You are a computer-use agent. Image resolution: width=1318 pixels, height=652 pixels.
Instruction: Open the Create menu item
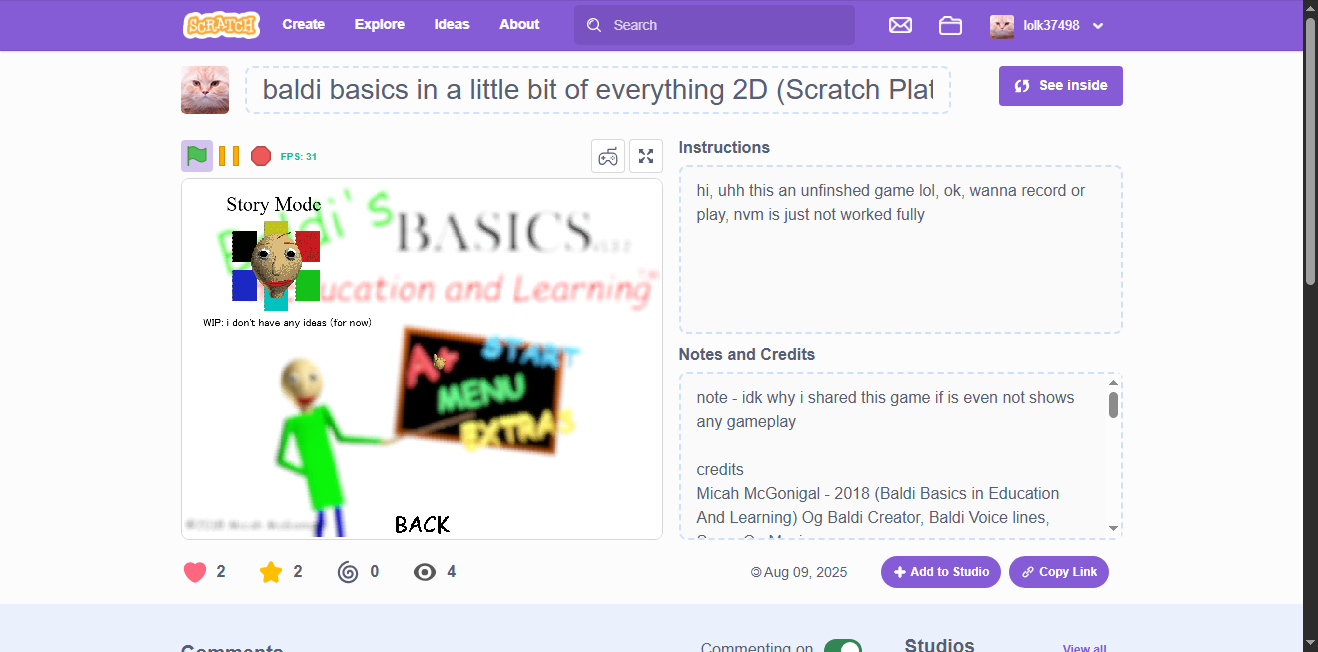(x=304, y=25)
